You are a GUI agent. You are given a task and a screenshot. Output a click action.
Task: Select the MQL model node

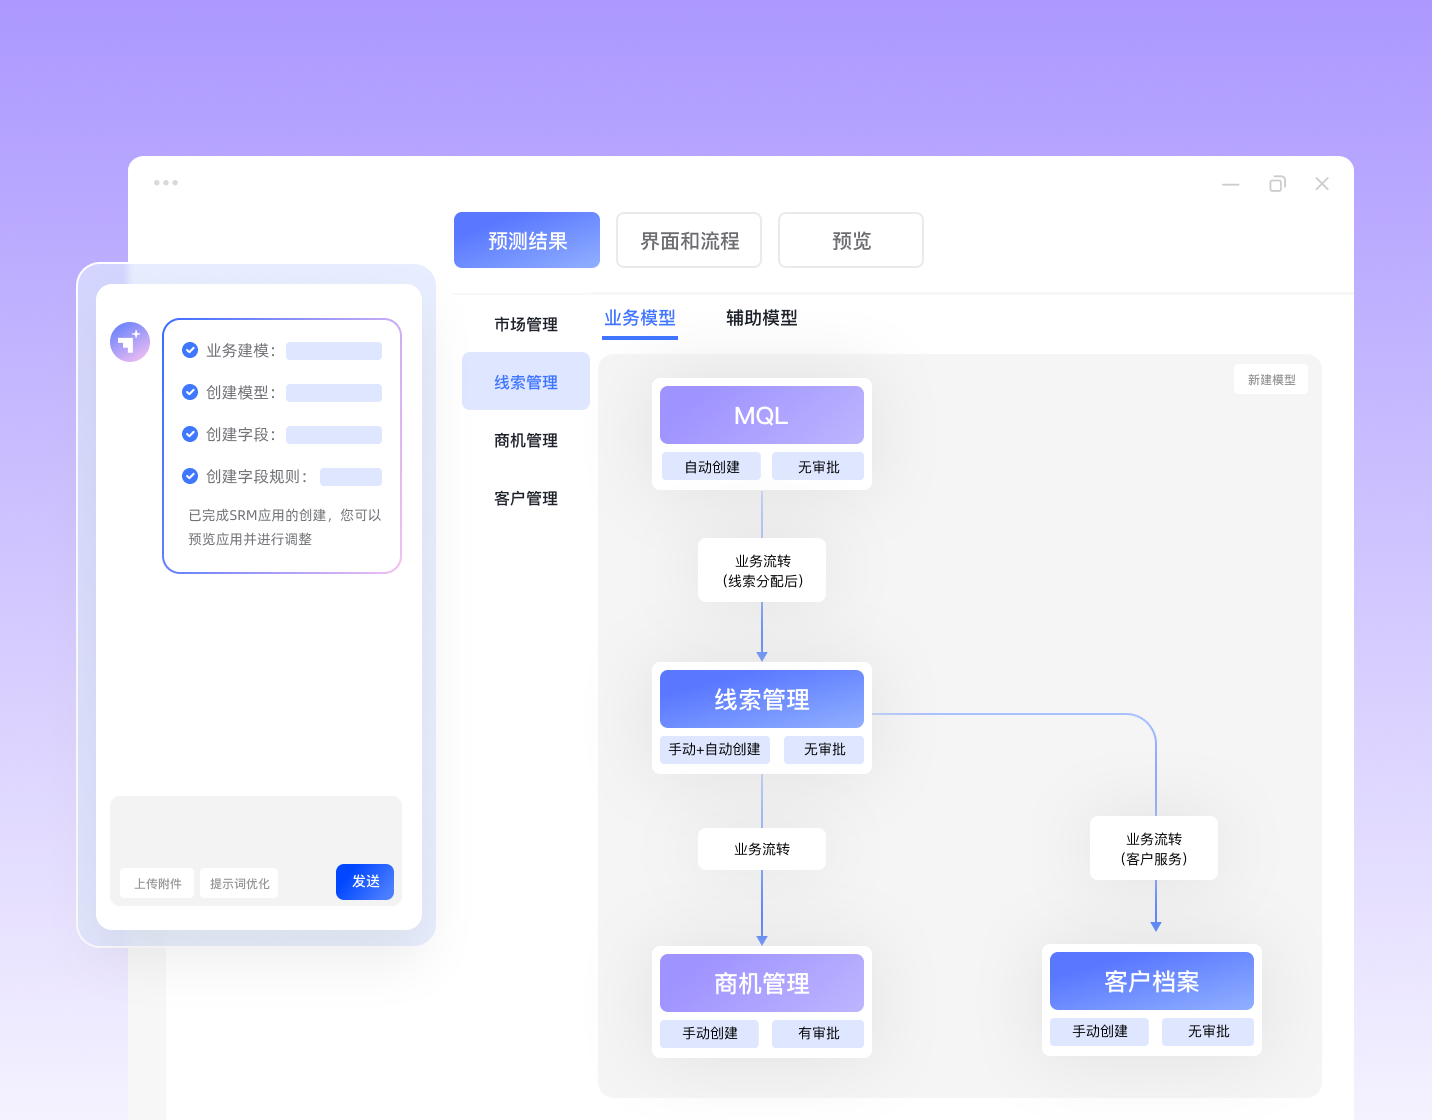click(x=761, y=415)
